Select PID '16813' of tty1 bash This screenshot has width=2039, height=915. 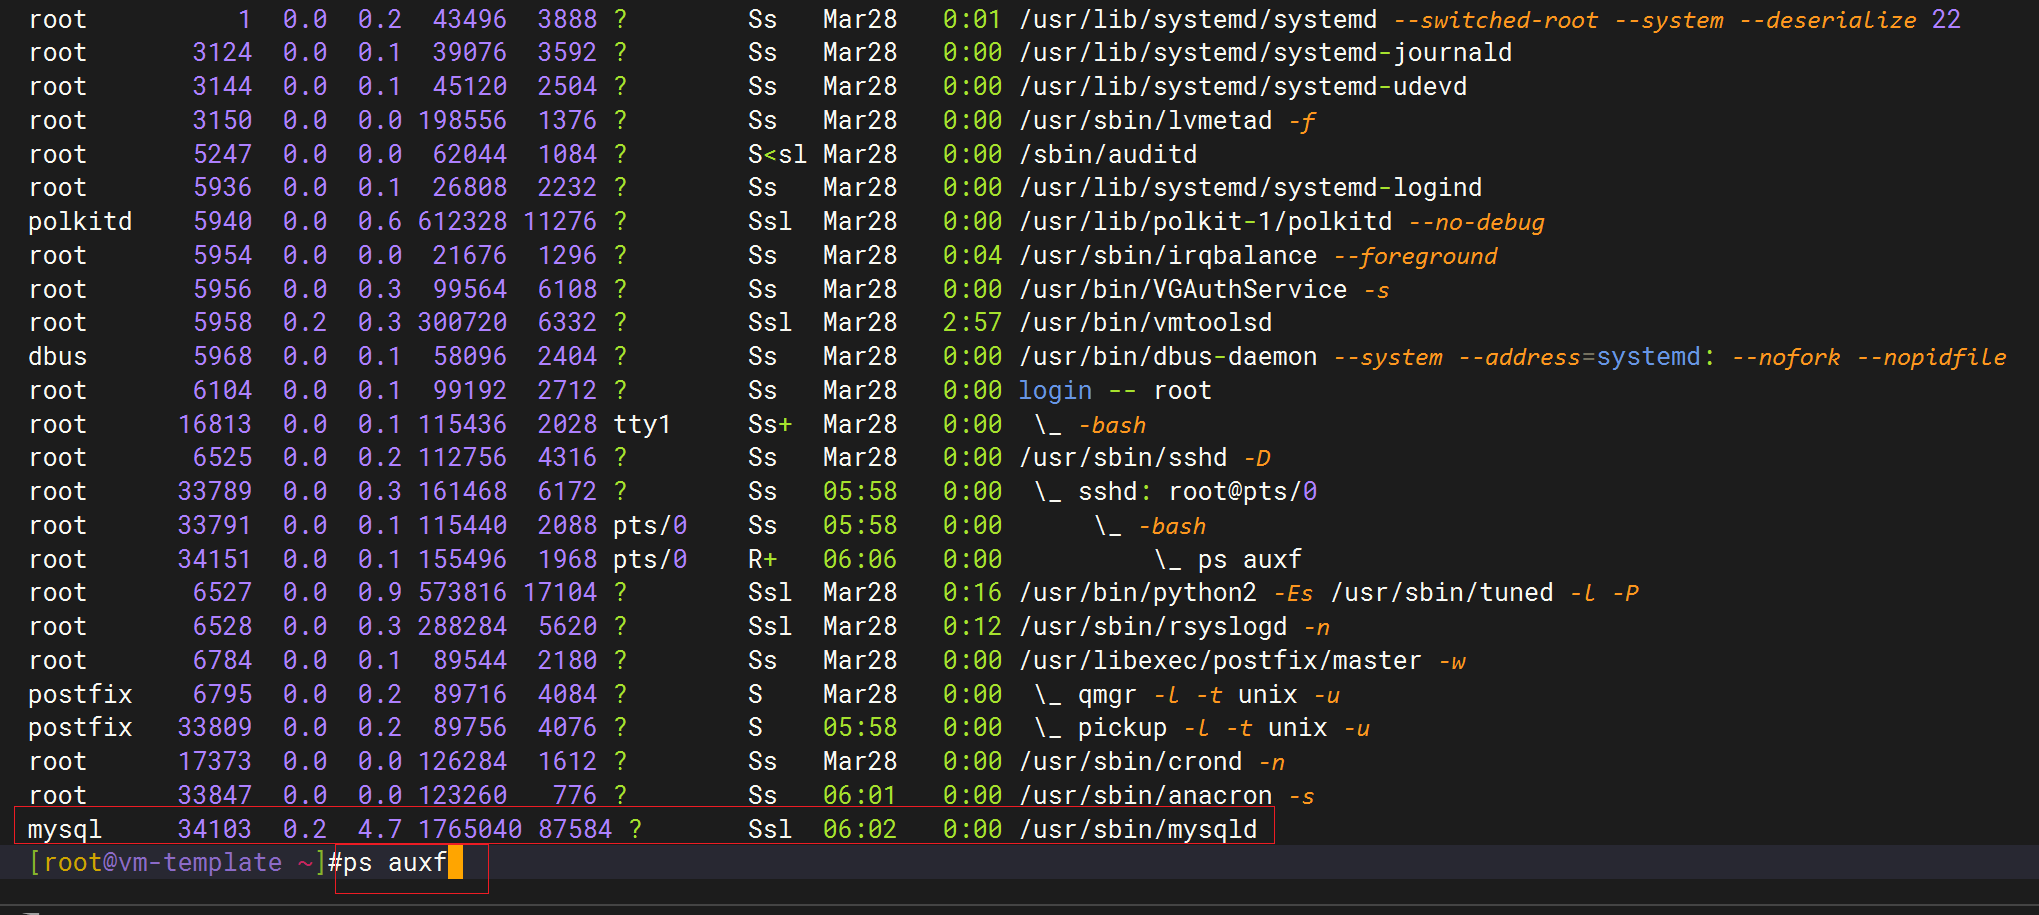pos(215,424)
